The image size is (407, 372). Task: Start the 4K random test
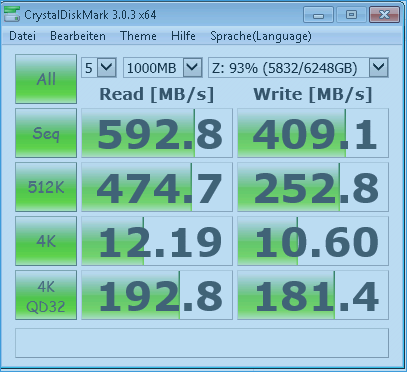(x=46, y=241)
